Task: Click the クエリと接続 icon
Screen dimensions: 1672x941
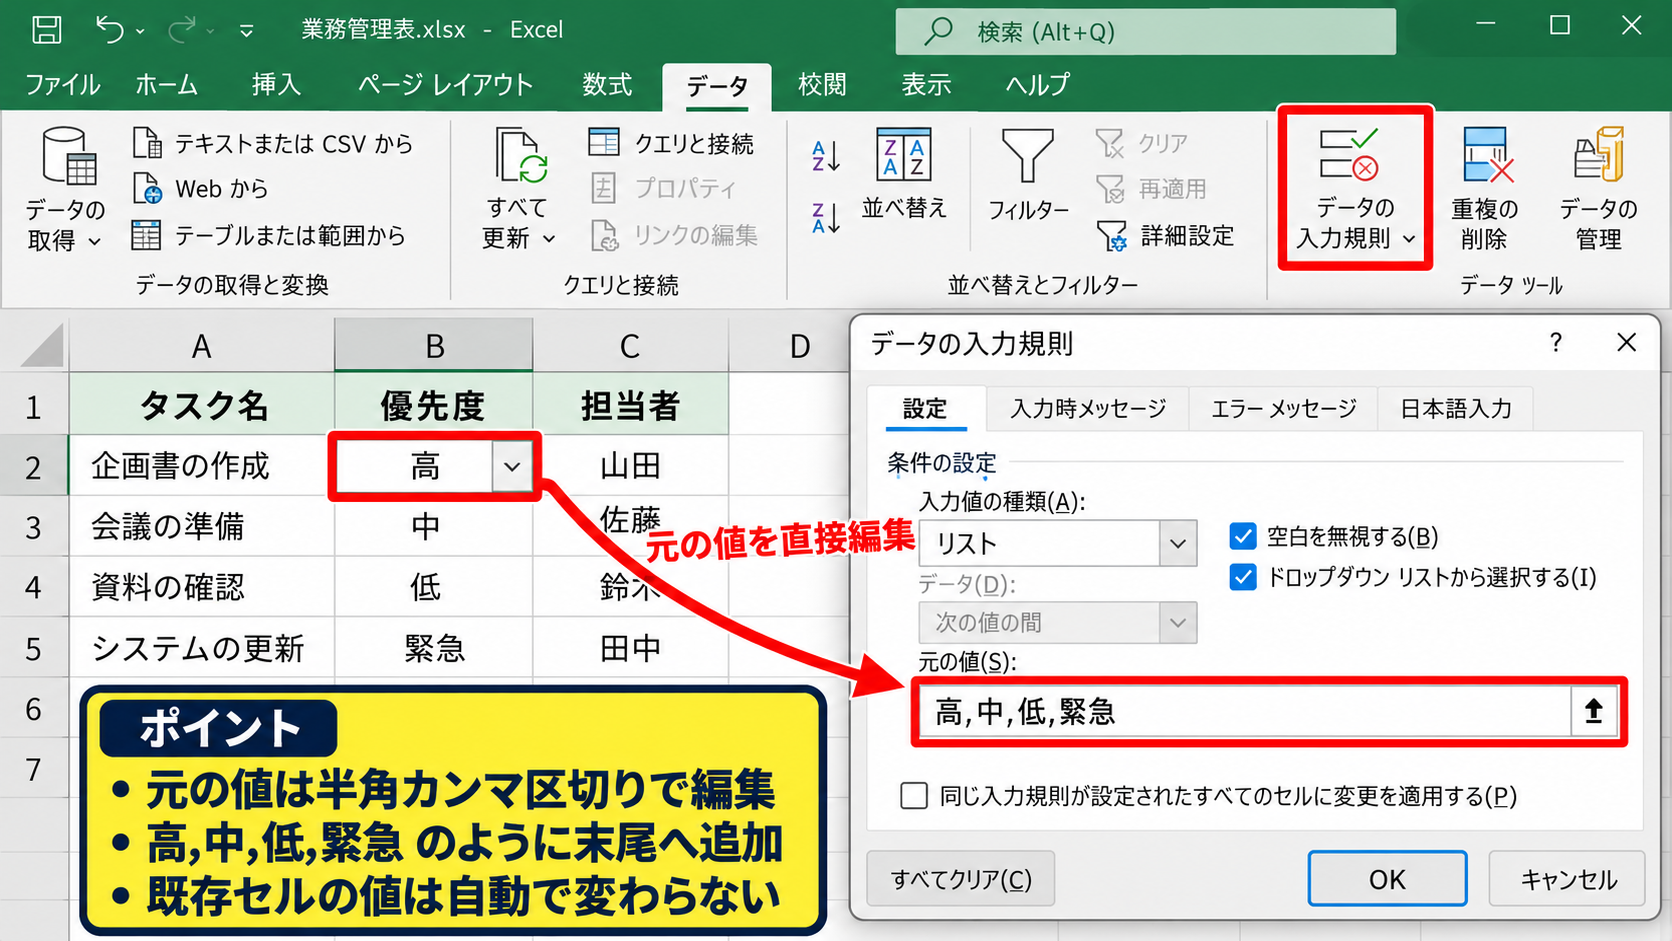Action: click(x=604, y=143)
